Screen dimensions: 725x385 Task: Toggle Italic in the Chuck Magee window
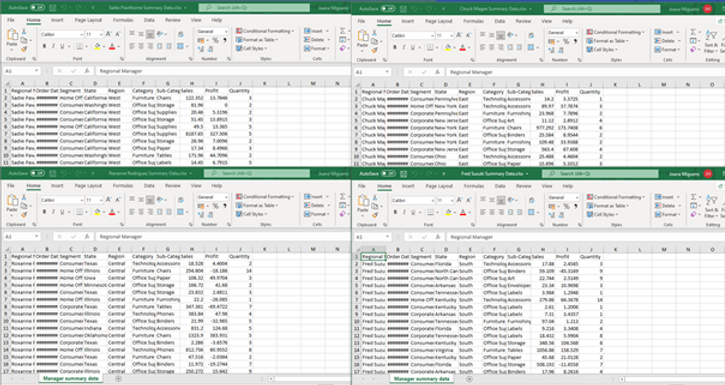coord(404,47)
